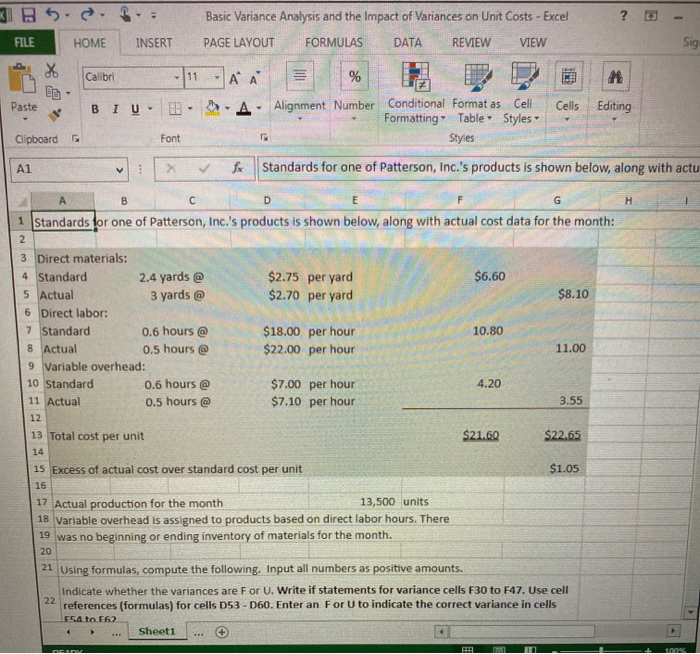
Task: Click the Undo arrow icon
Action: click(53, 15)
